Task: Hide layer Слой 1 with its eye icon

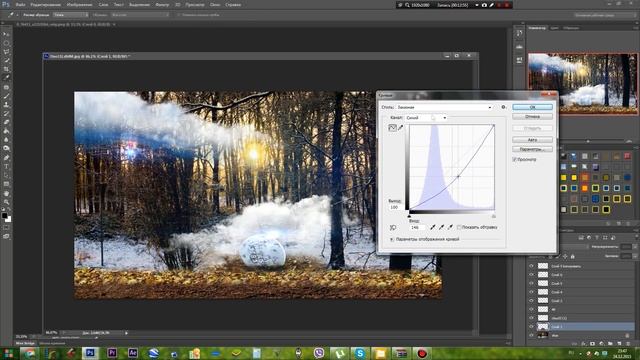Action: (x=531, y=327)
